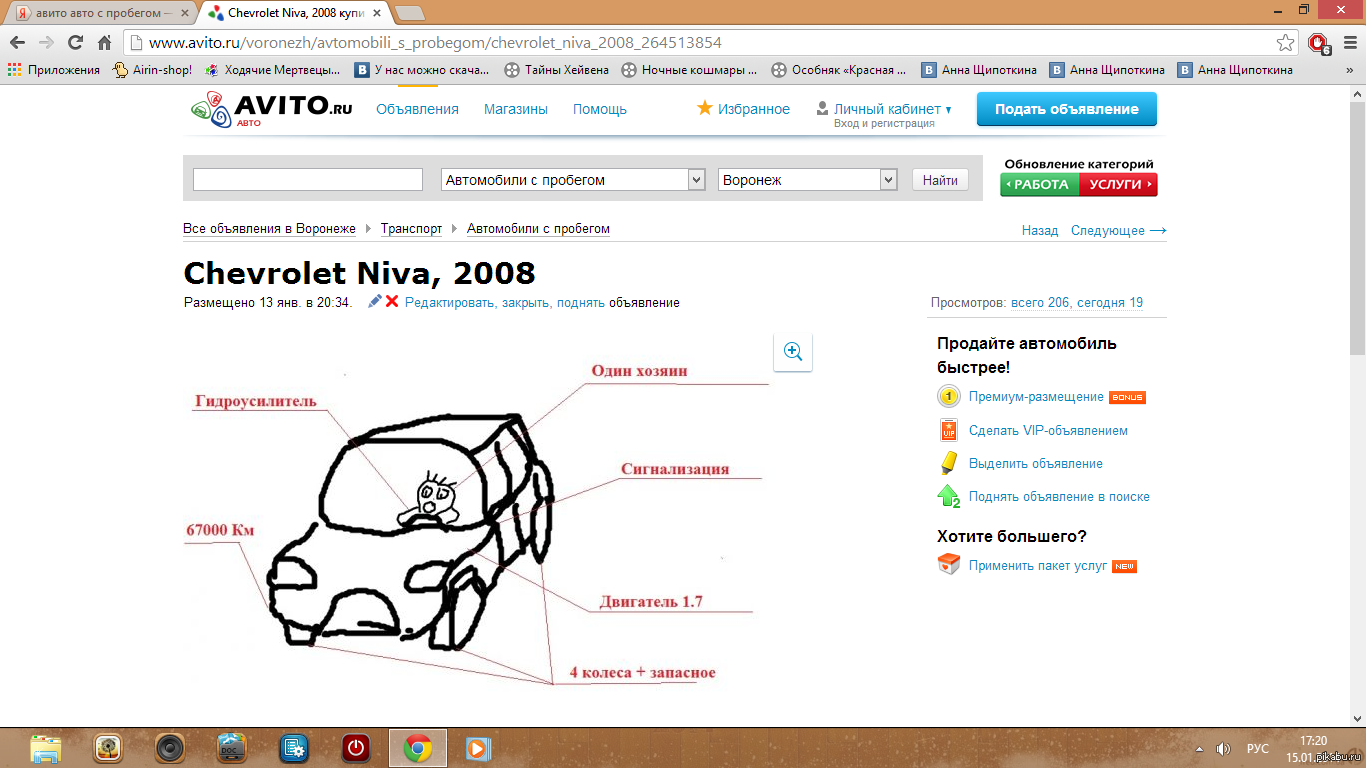
Task: Open the file explorer taskbar icon
Action: [46, 748]
